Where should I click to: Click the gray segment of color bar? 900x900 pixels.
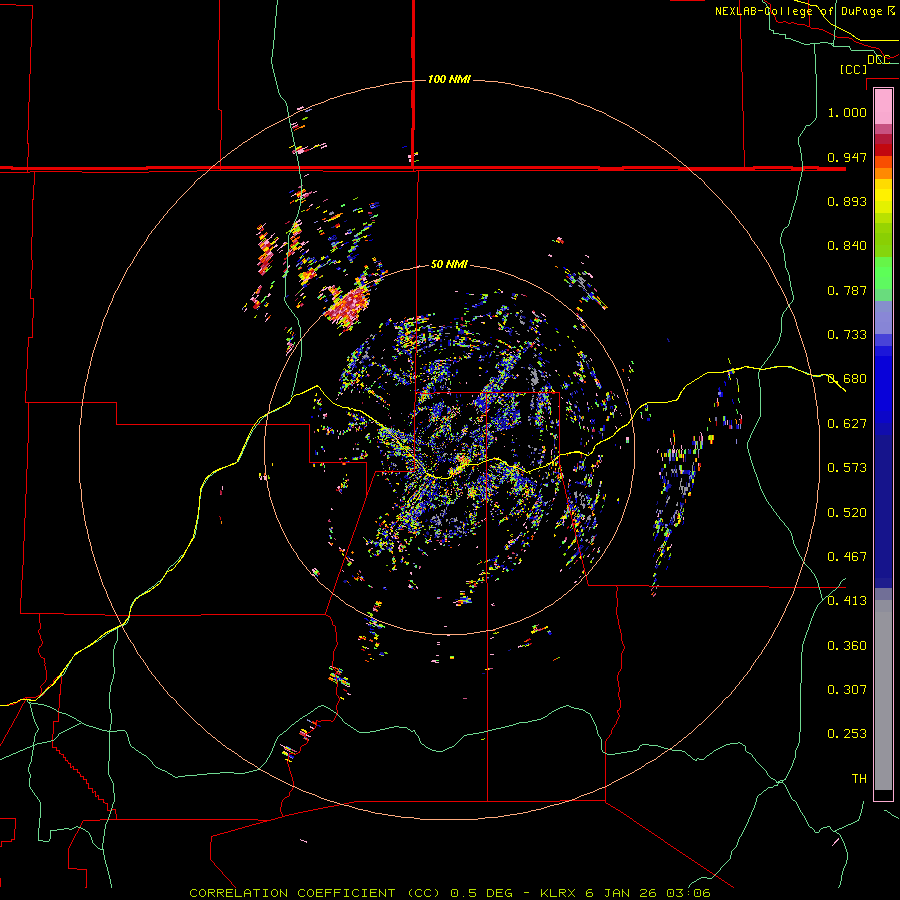[883, 695]
